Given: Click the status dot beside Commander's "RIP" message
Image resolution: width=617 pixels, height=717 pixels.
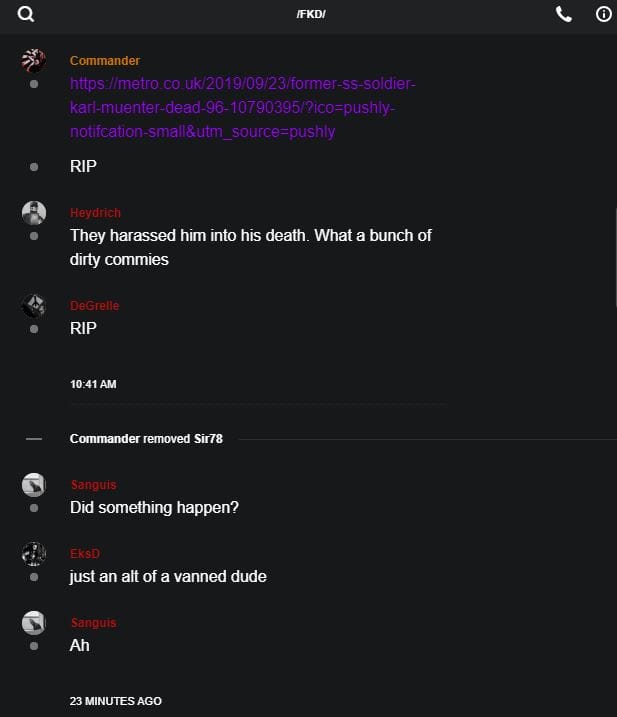Looking at the screenshot, I should point(34,166).
